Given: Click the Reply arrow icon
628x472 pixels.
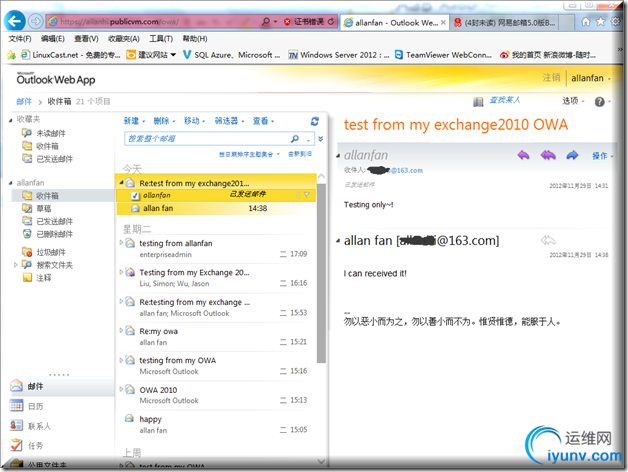Looking at the screenshot, I should (523, 155).
